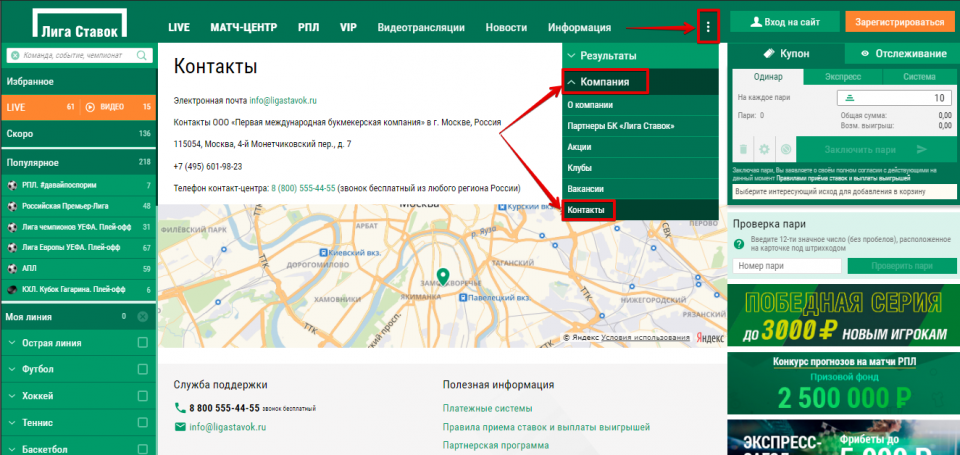Click the search magnifier icon
The image size is (960, 455).
12,57
